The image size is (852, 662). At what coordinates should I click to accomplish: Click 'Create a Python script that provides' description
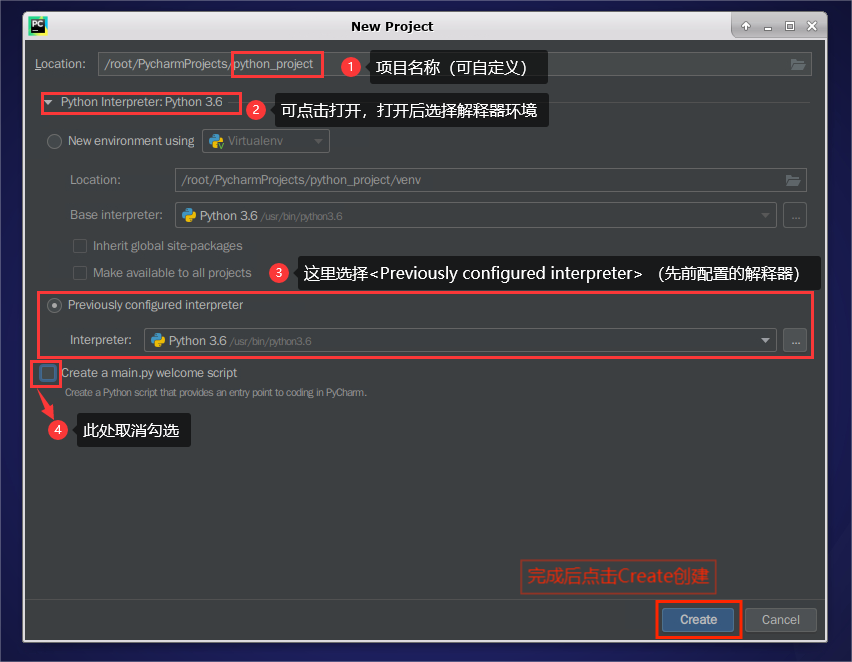pyautogui.click(x=216, y=392)
